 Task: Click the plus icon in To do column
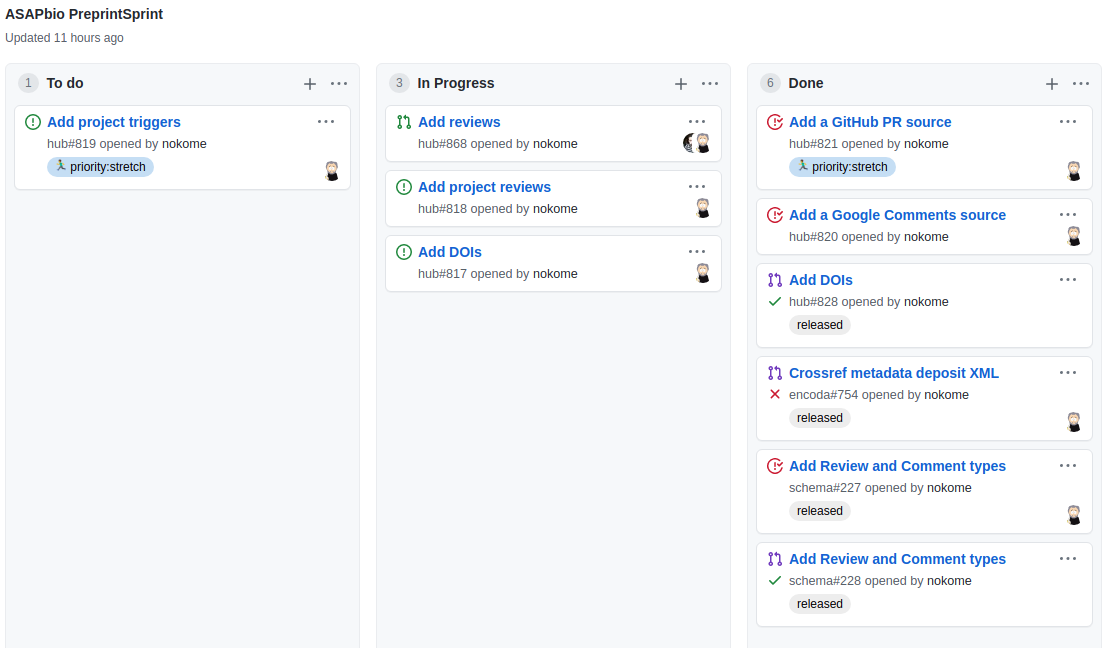[310, 84]
